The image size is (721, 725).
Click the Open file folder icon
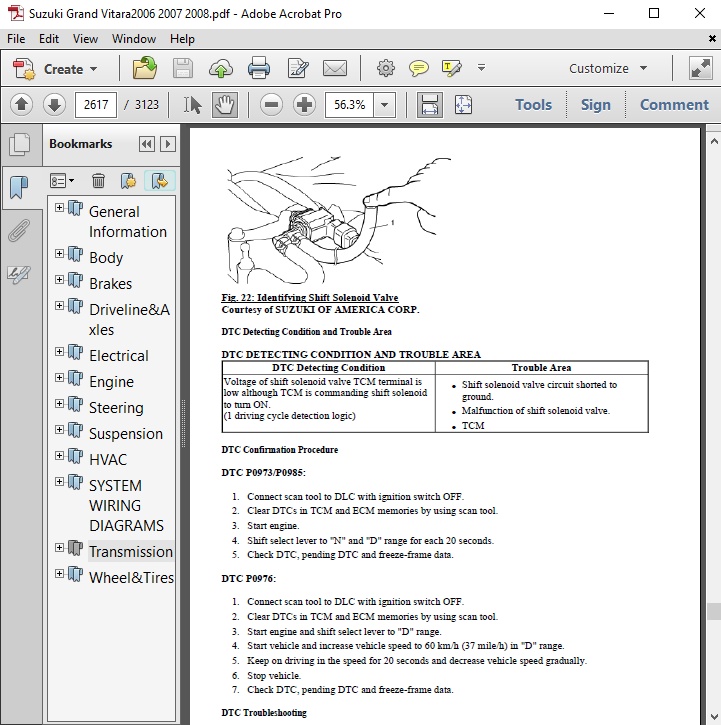coord(145,68)
